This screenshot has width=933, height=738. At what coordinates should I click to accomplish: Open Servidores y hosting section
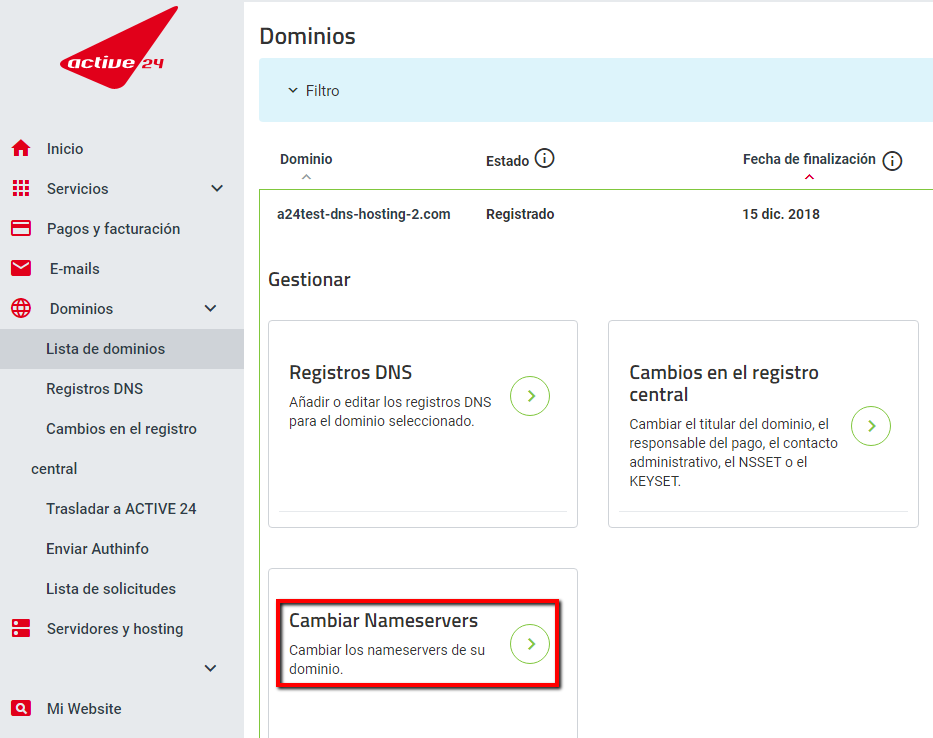pyautogui.click(x=115, y=628)
